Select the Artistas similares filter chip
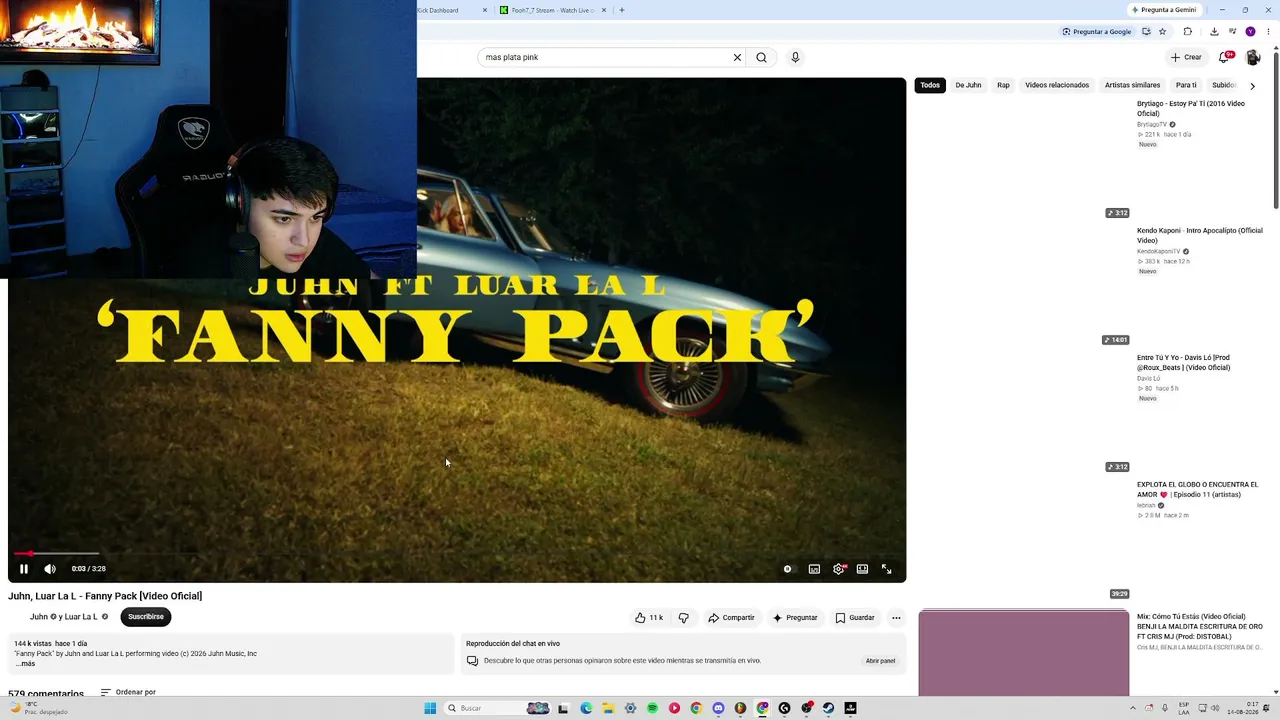Image resolution: width=1280 pixels, height=720 pixels. coord(1132,85)
